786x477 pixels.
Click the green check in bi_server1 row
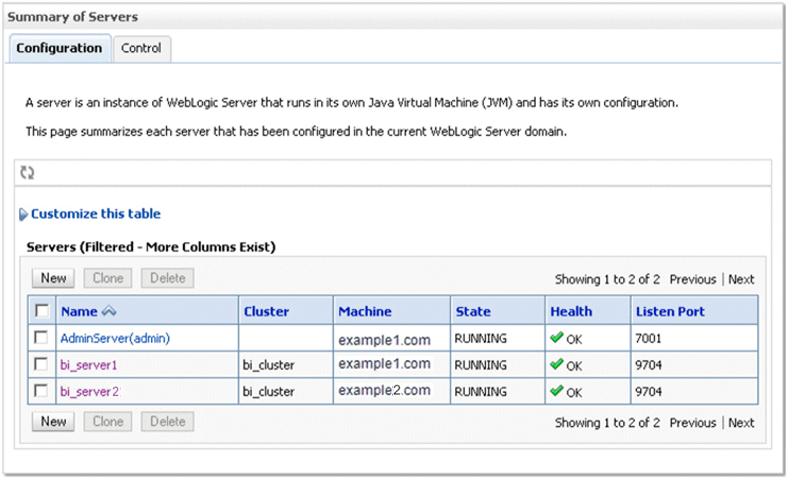coord(556,365)
